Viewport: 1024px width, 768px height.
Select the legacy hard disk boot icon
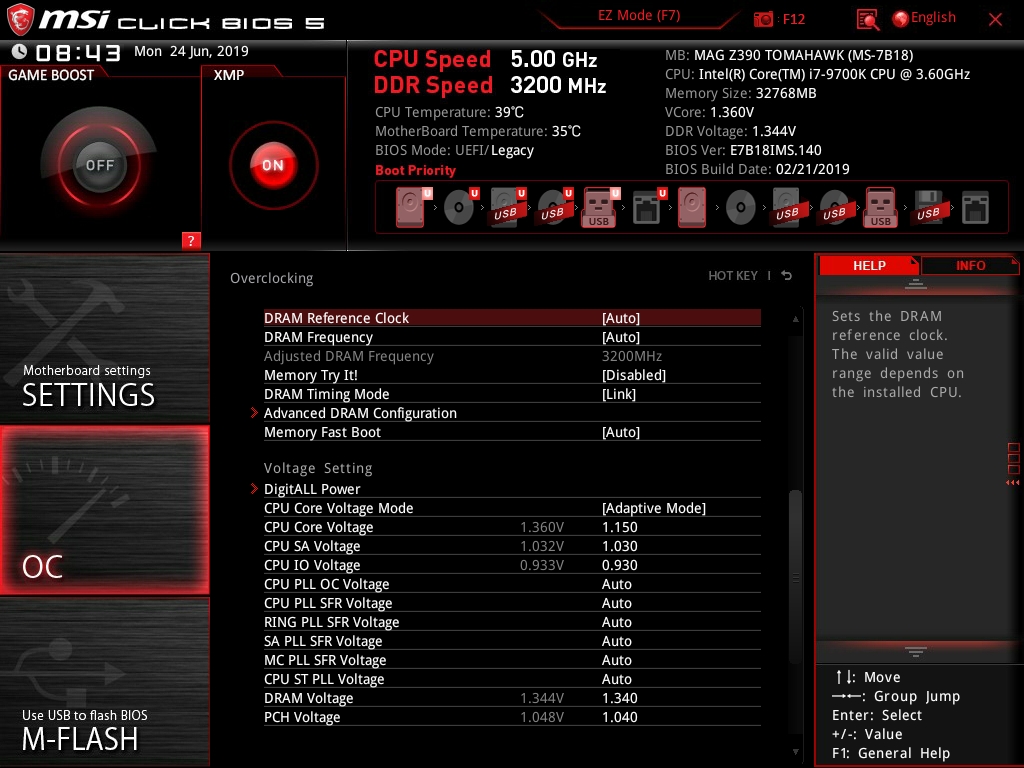692,208
